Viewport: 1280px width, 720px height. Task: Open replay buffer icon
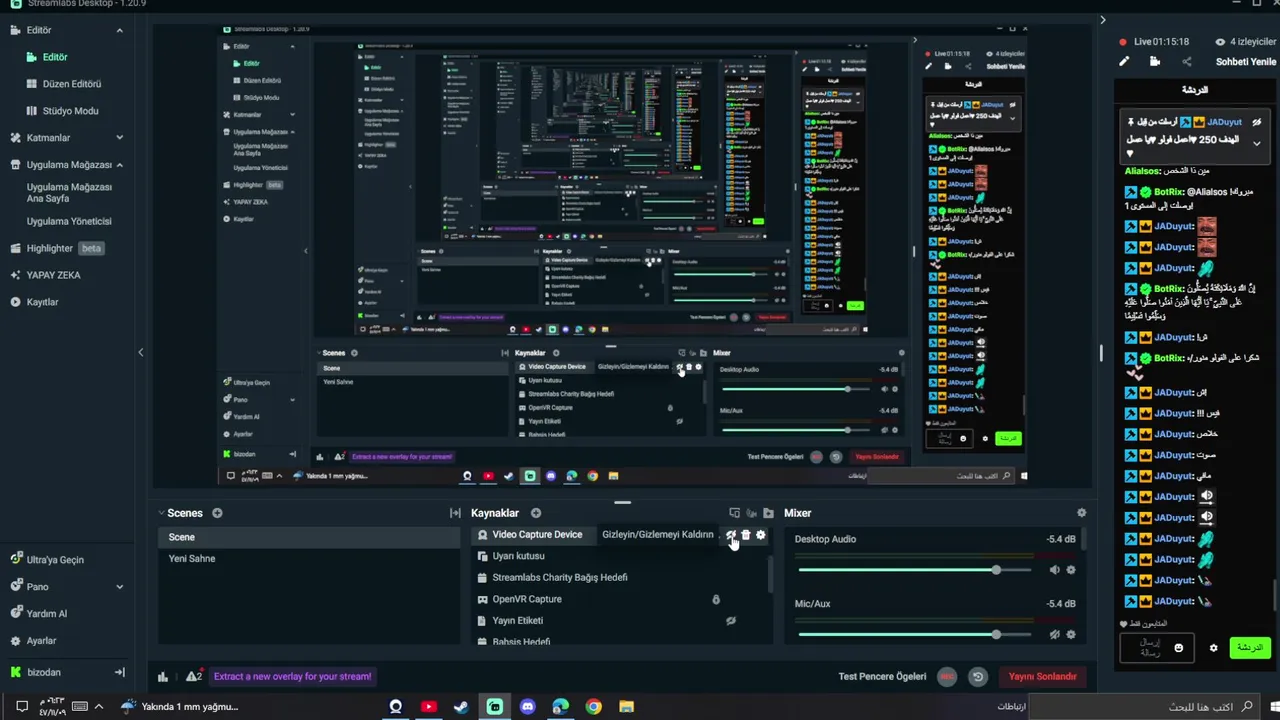click(x=978, y=677)
